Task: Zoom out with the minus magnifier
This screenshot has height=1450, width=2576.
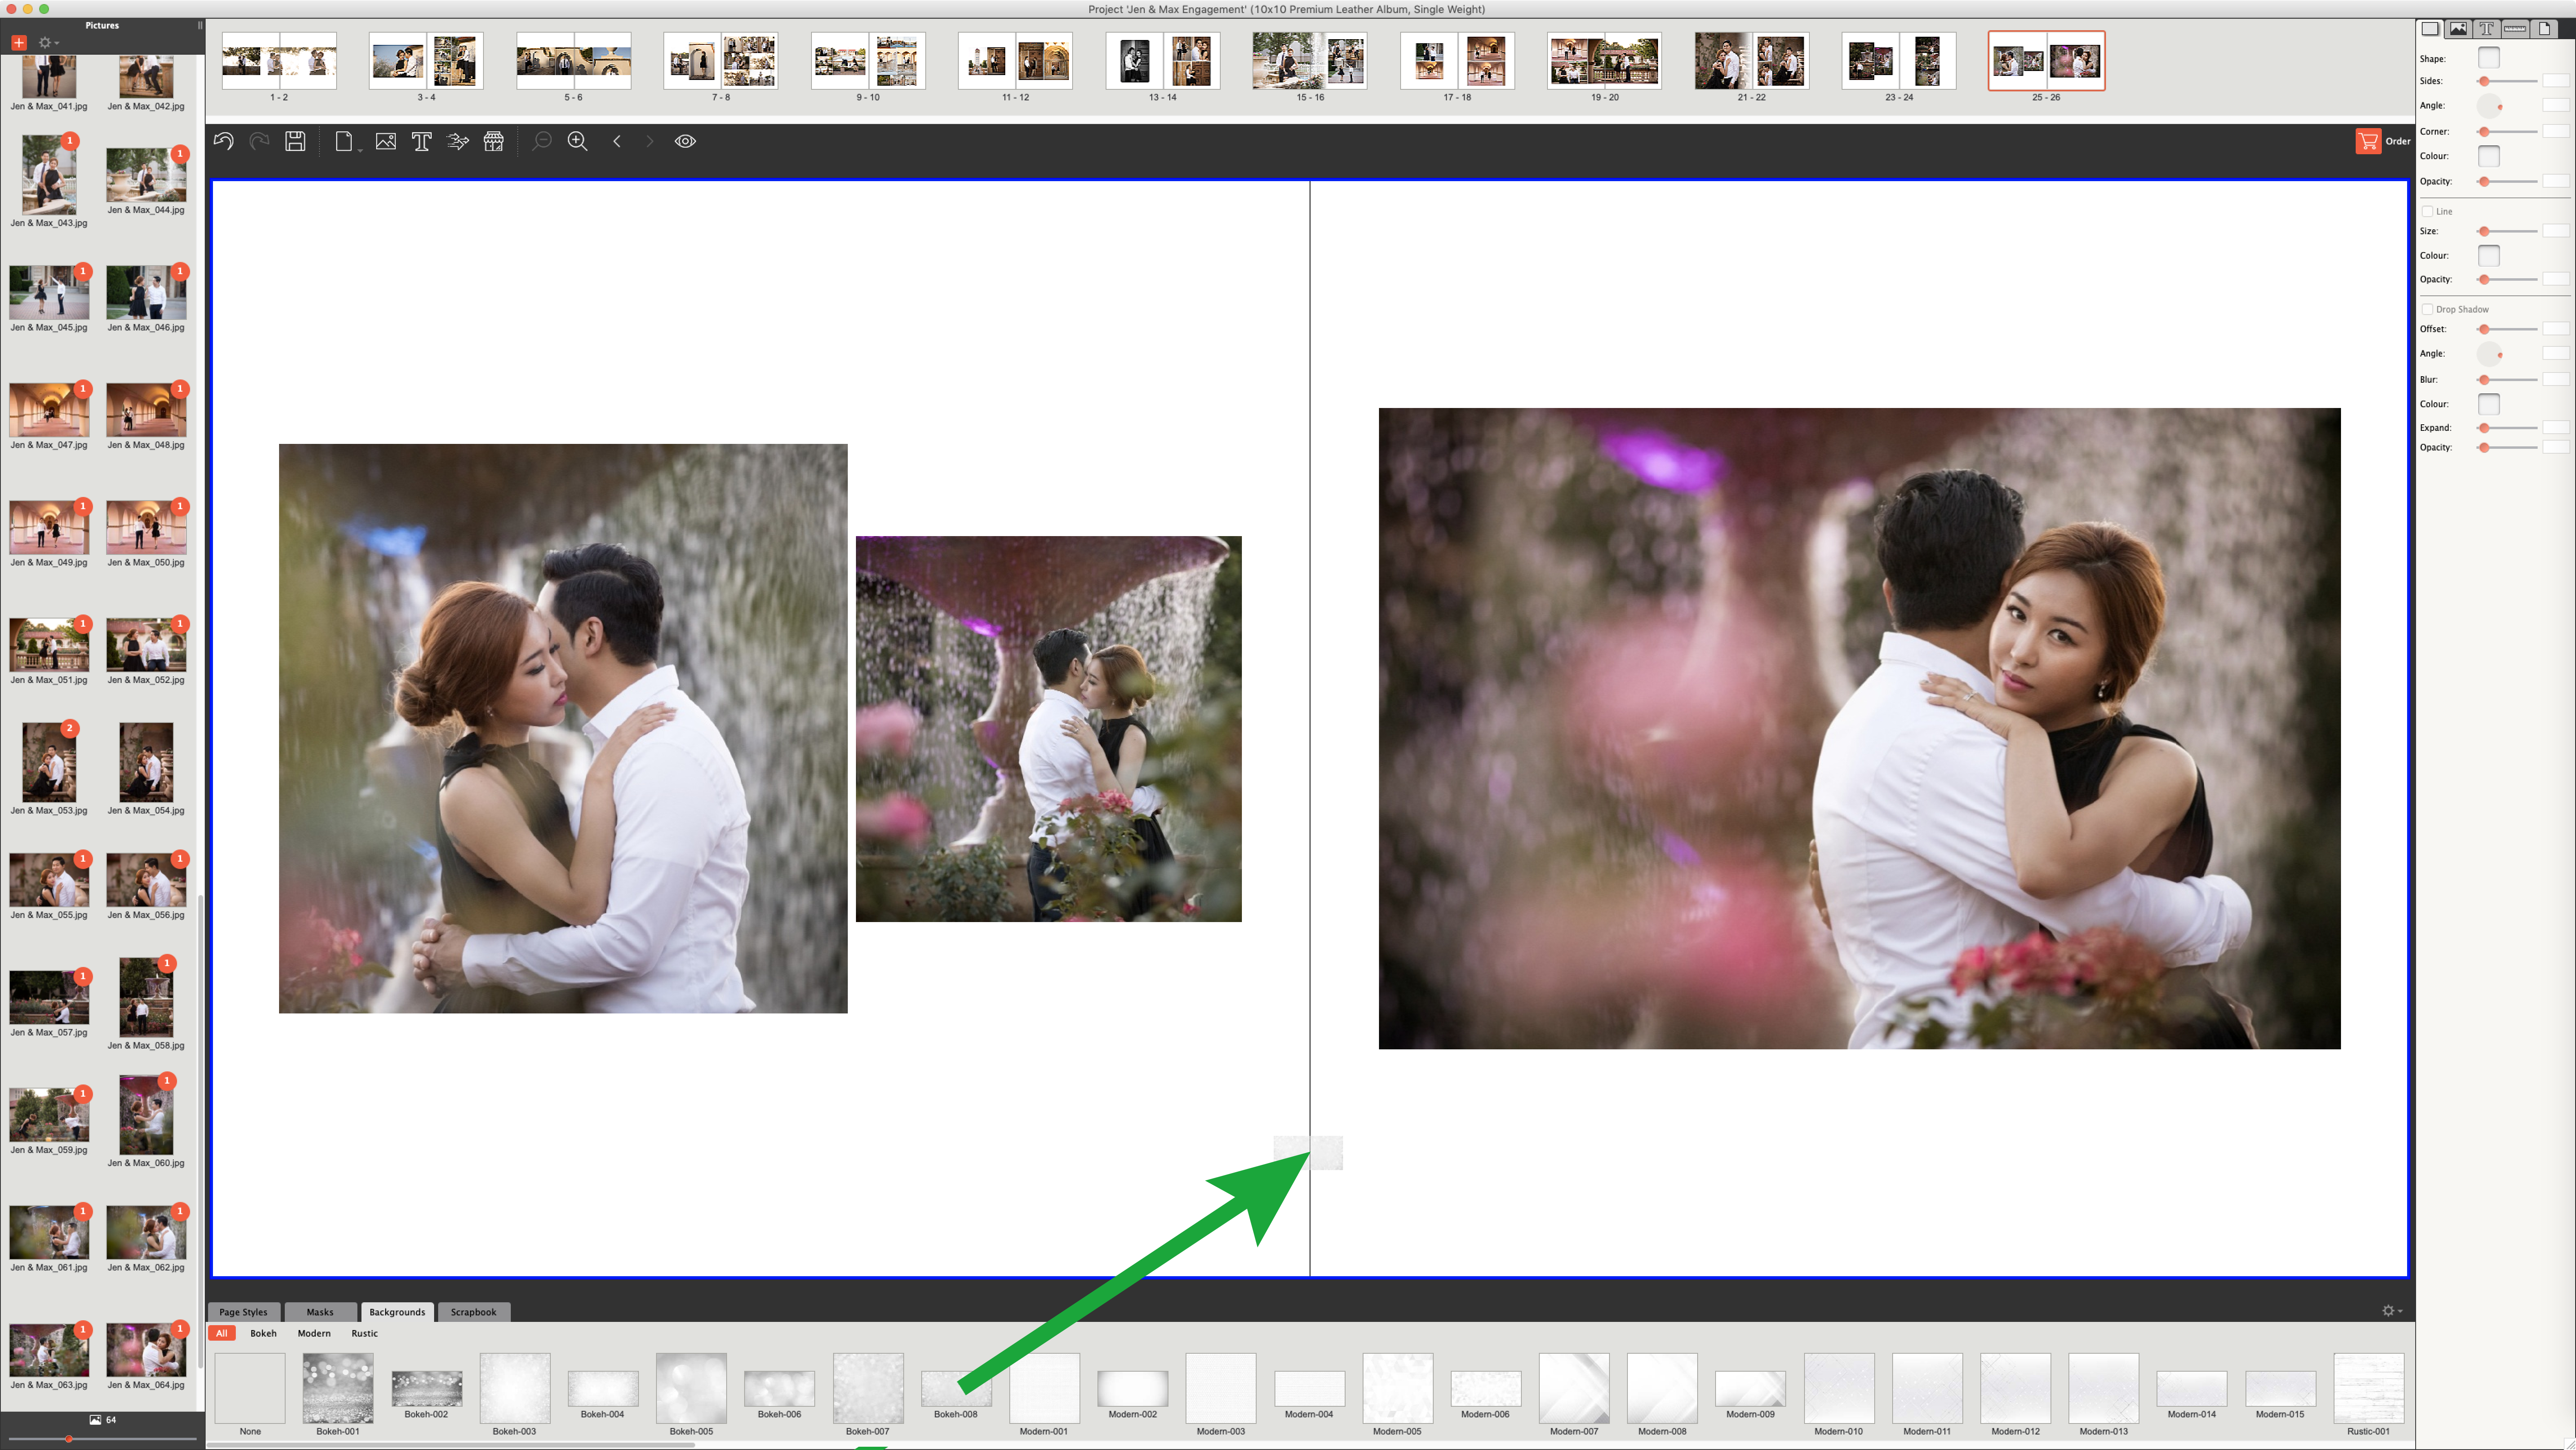Action: point(541,141)
